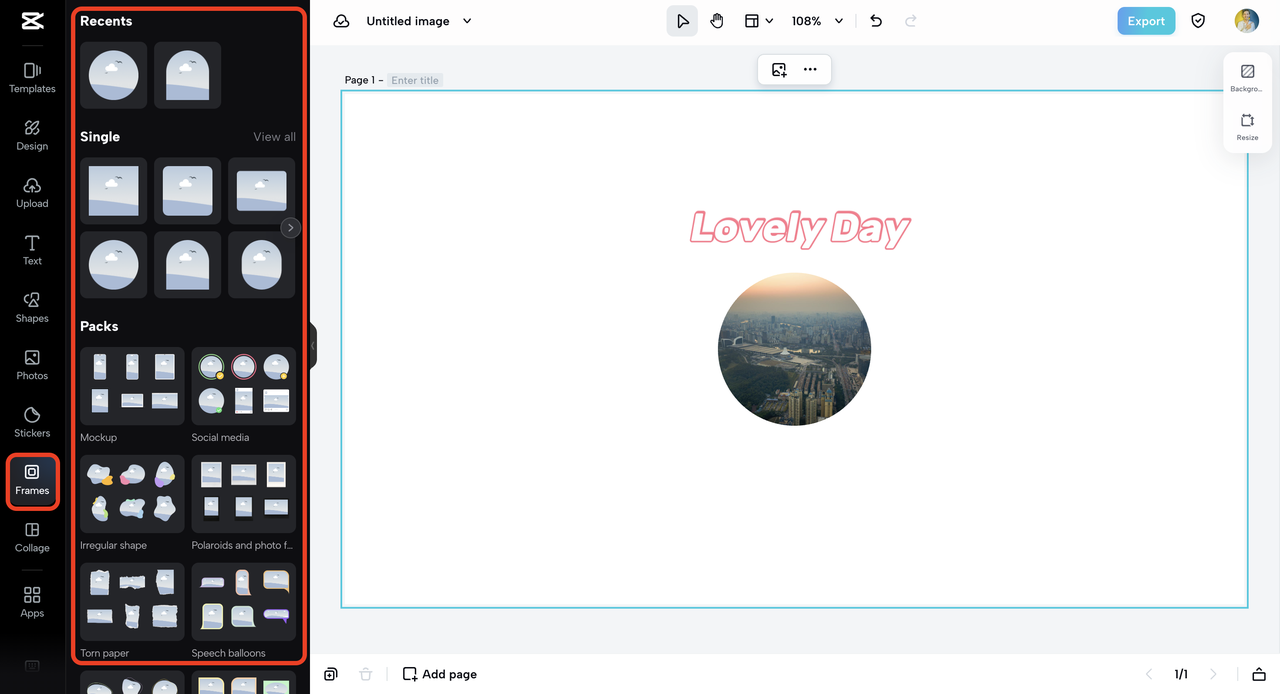This screenshot has width=1280, height=694.
Task: Click the Add page button
Action: [x=439, y=674]
